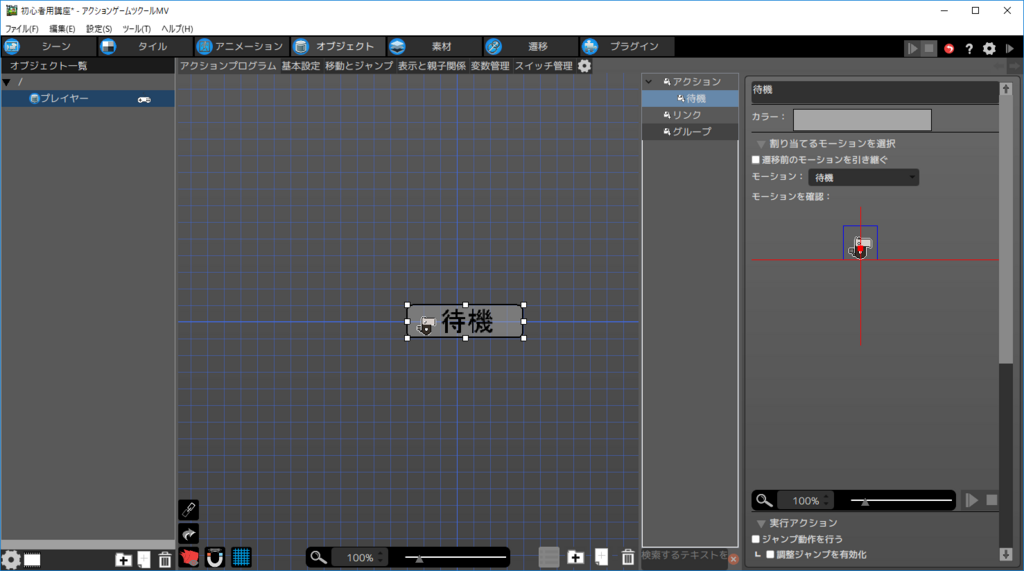Viewport: 1024px width, 571px height.
Task: Enable ジャンプ動作を行う checkbox
Action: coord(756,539)
